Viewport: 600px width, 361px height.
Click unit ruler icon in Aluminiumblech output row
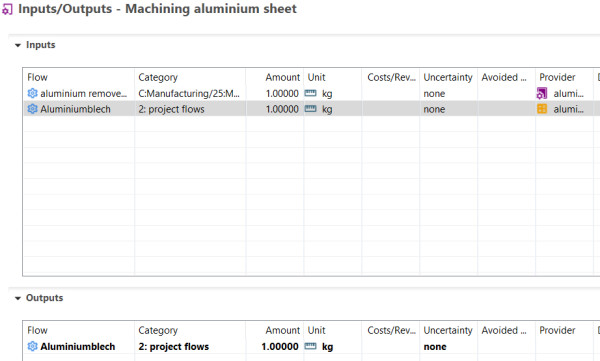pos(310,346)
